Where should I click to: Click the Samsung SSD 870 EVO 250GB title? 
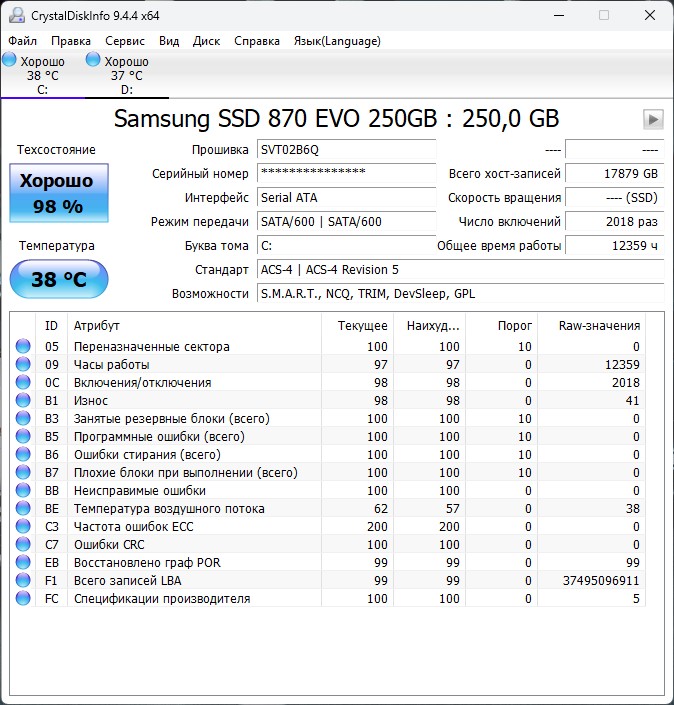coord(336,119)
